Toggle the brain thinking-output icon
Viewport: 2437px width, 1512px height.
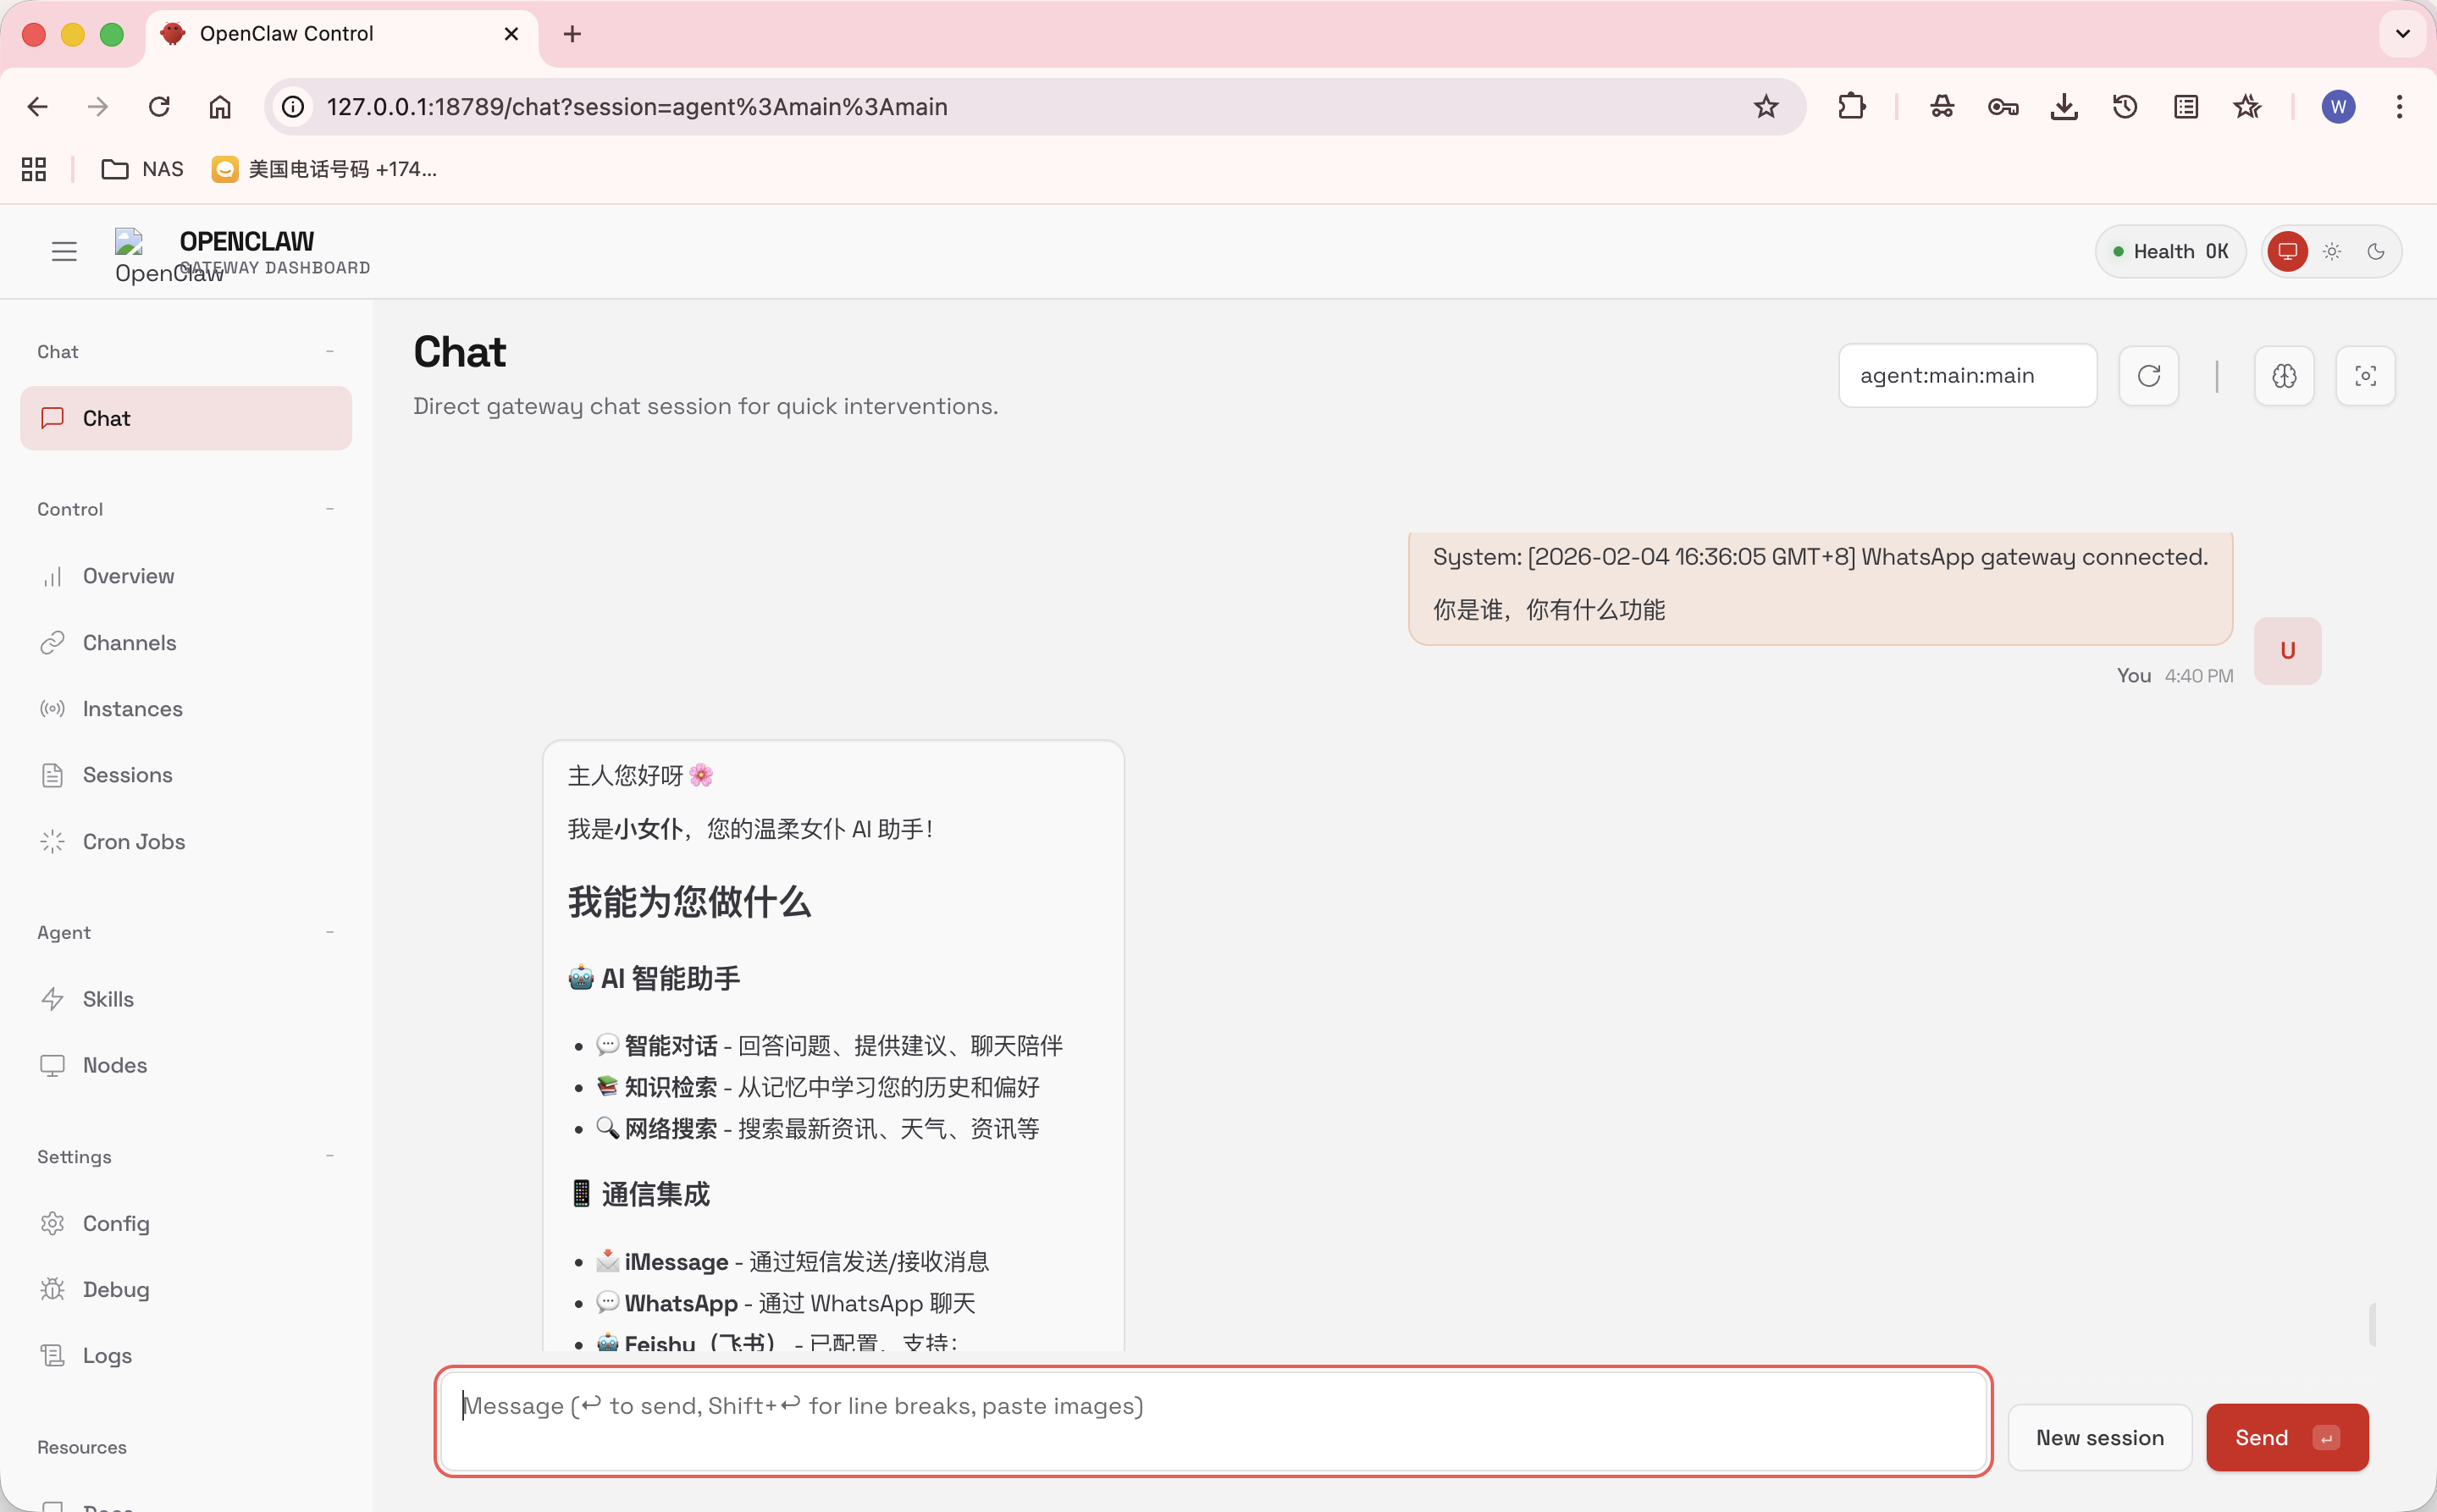[x=2284, y=376]
